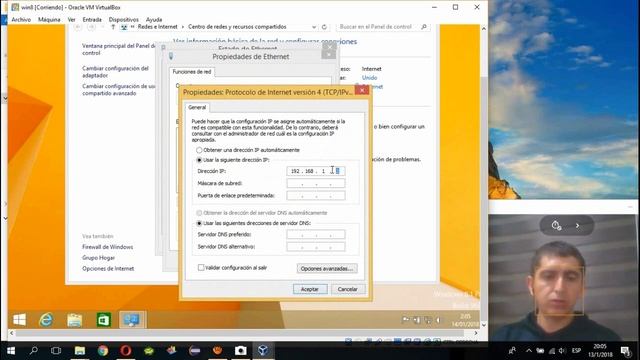Select the General tab of the TCP/IPv4 dialog

coord(197,107)
